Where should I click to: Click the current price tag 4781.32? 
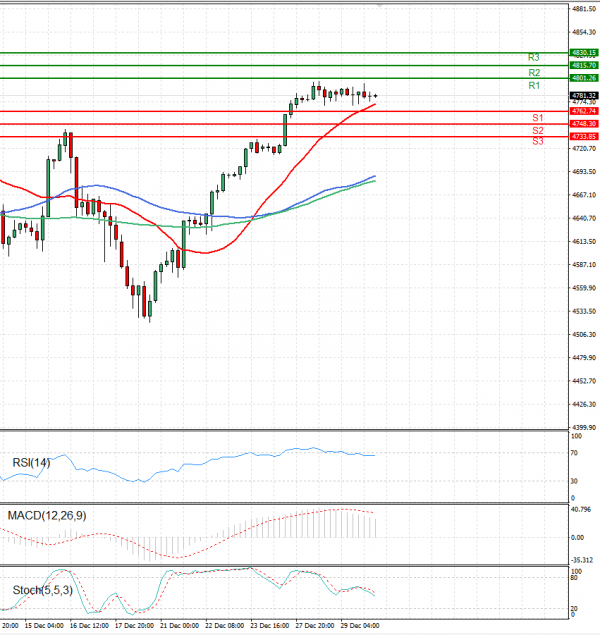(584, 95)
